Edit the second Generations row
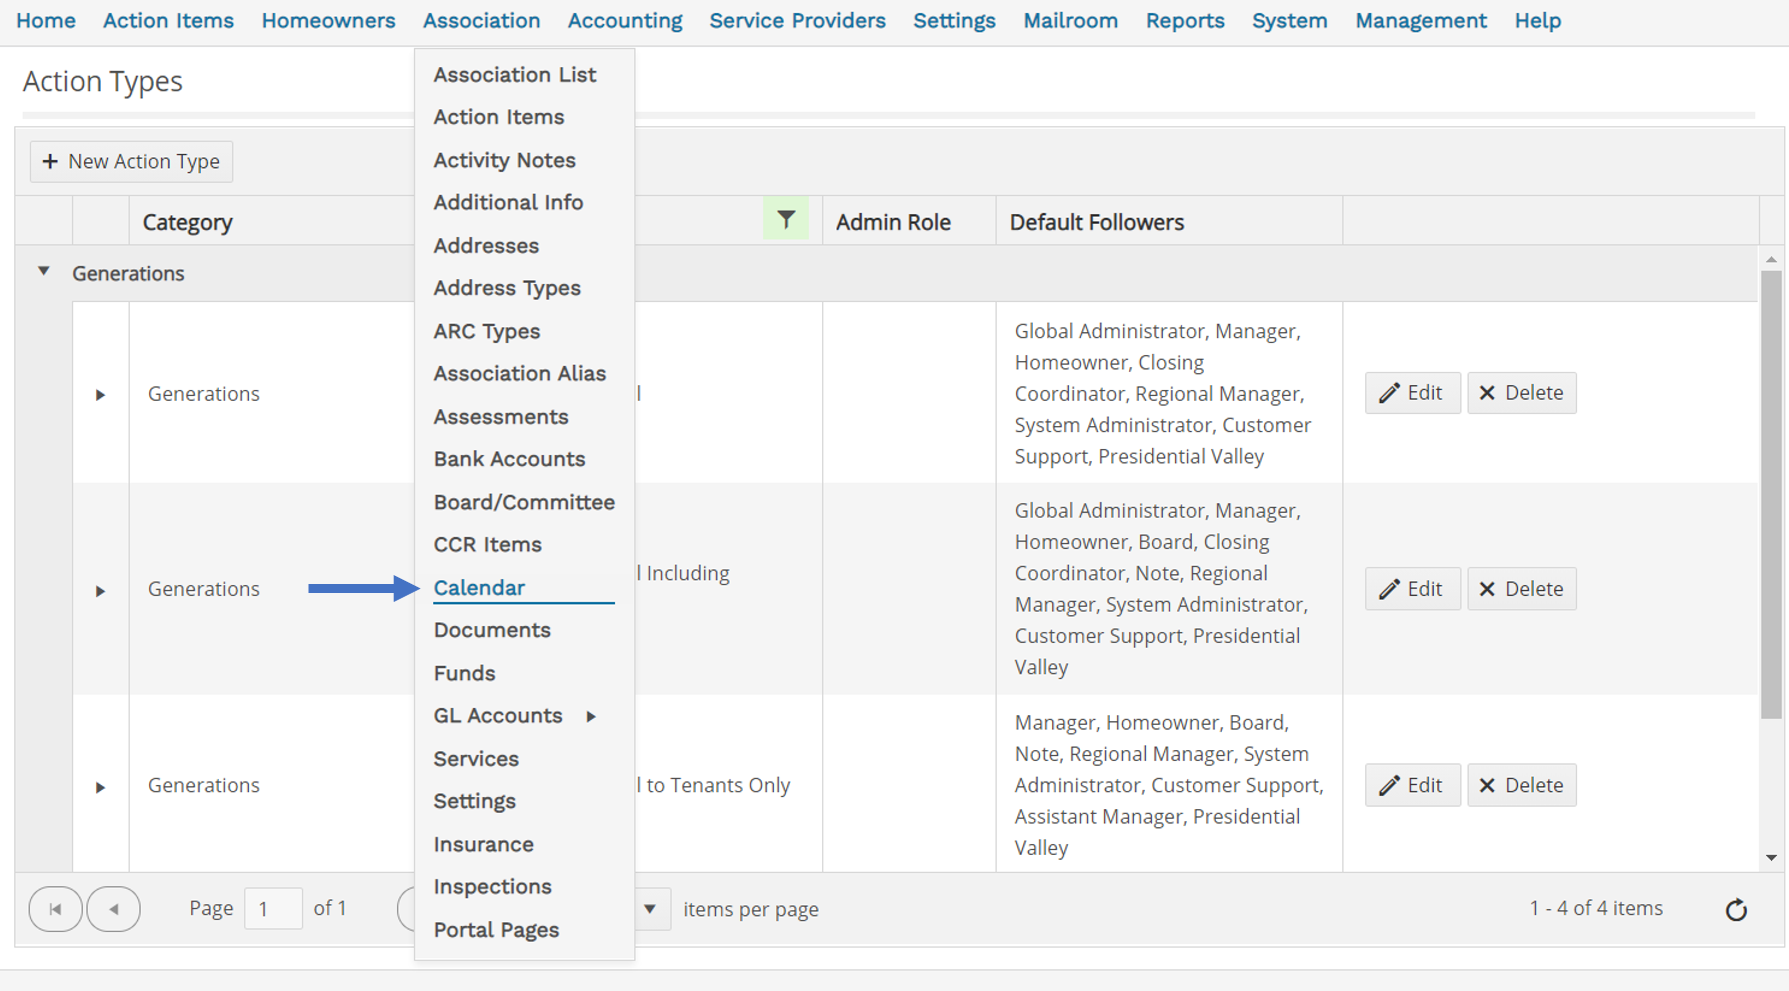The height and width of the screenshot is (991, 1789). [1411, 589]
